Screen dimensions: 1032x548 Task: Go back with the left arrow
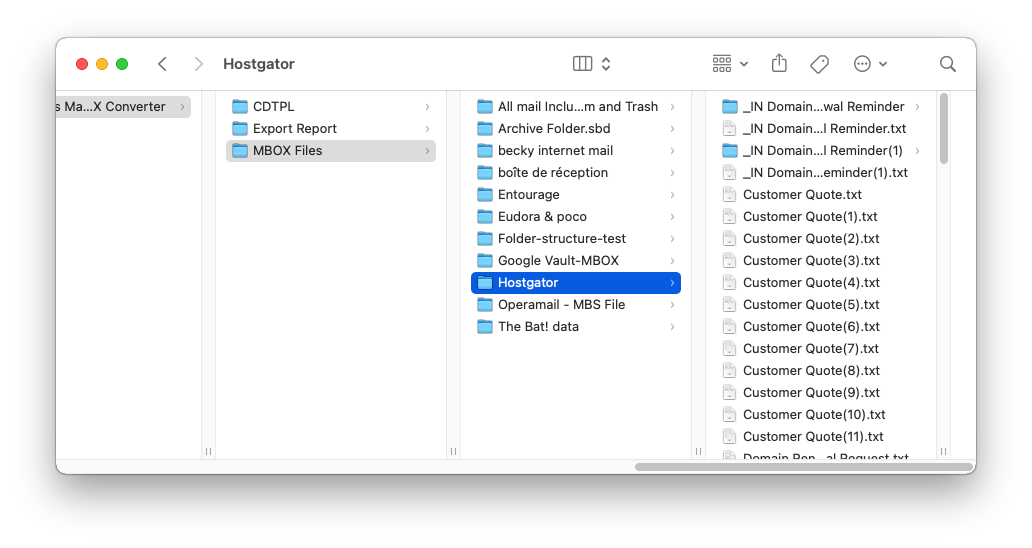pos(163,64)
